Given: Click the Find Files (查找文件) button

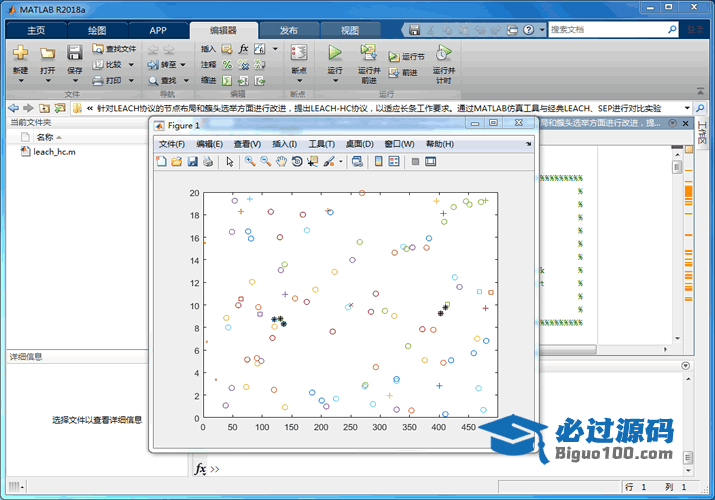Looking at the screenshot, I should tap(114, 49).
